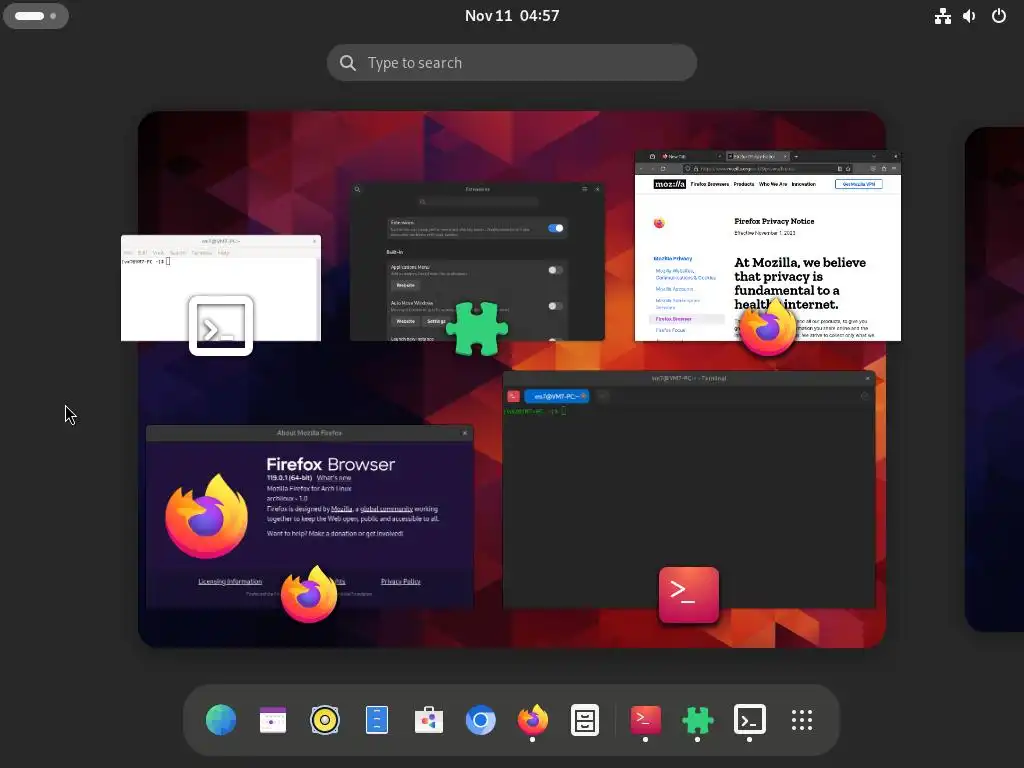Select Firefox Privacy Notice tab in Firefox
Viewport: 1024px width, 768px height.
[758, 157]
